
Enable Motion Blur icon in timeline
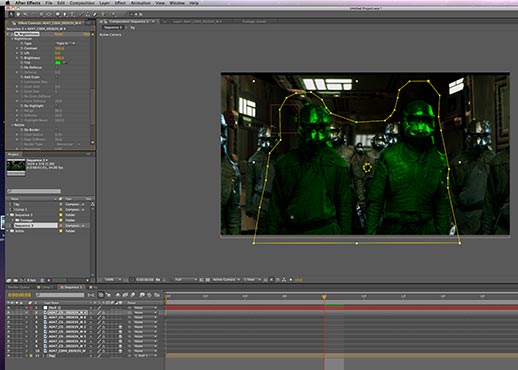pos(132,295)
